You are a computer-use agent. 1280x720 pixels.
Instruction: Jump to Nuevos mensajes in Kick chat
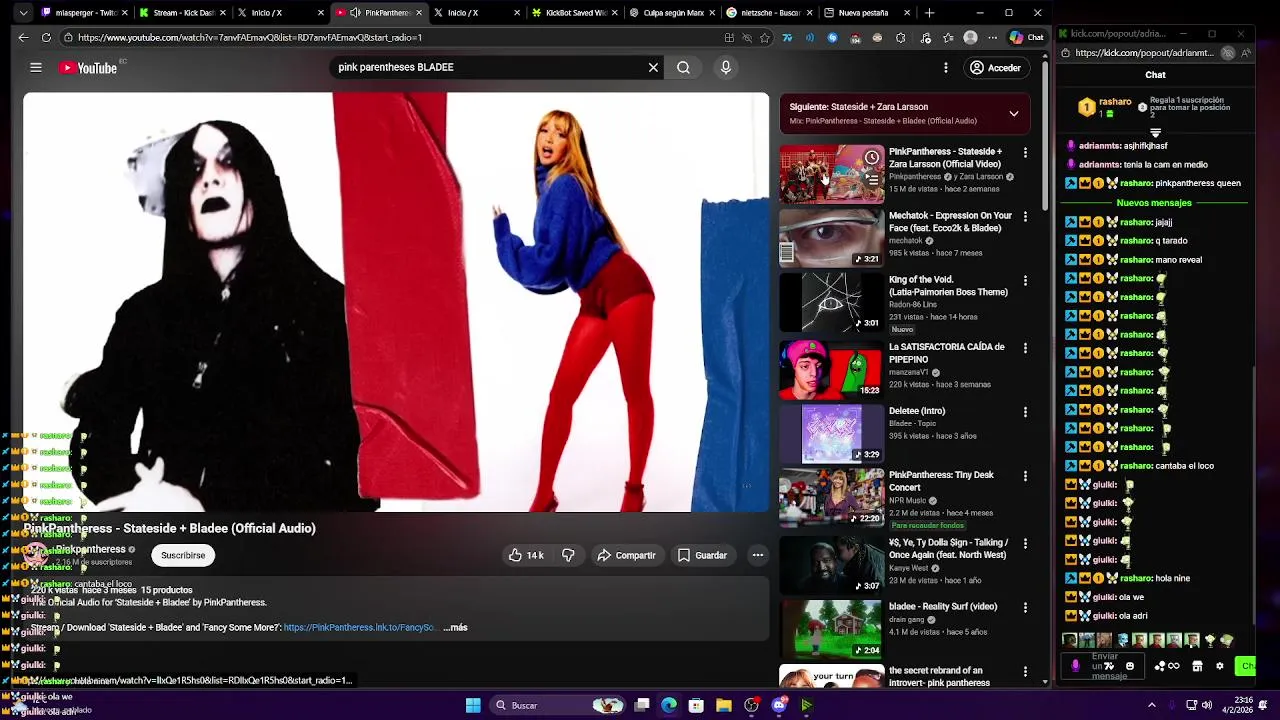[1154, 203]
